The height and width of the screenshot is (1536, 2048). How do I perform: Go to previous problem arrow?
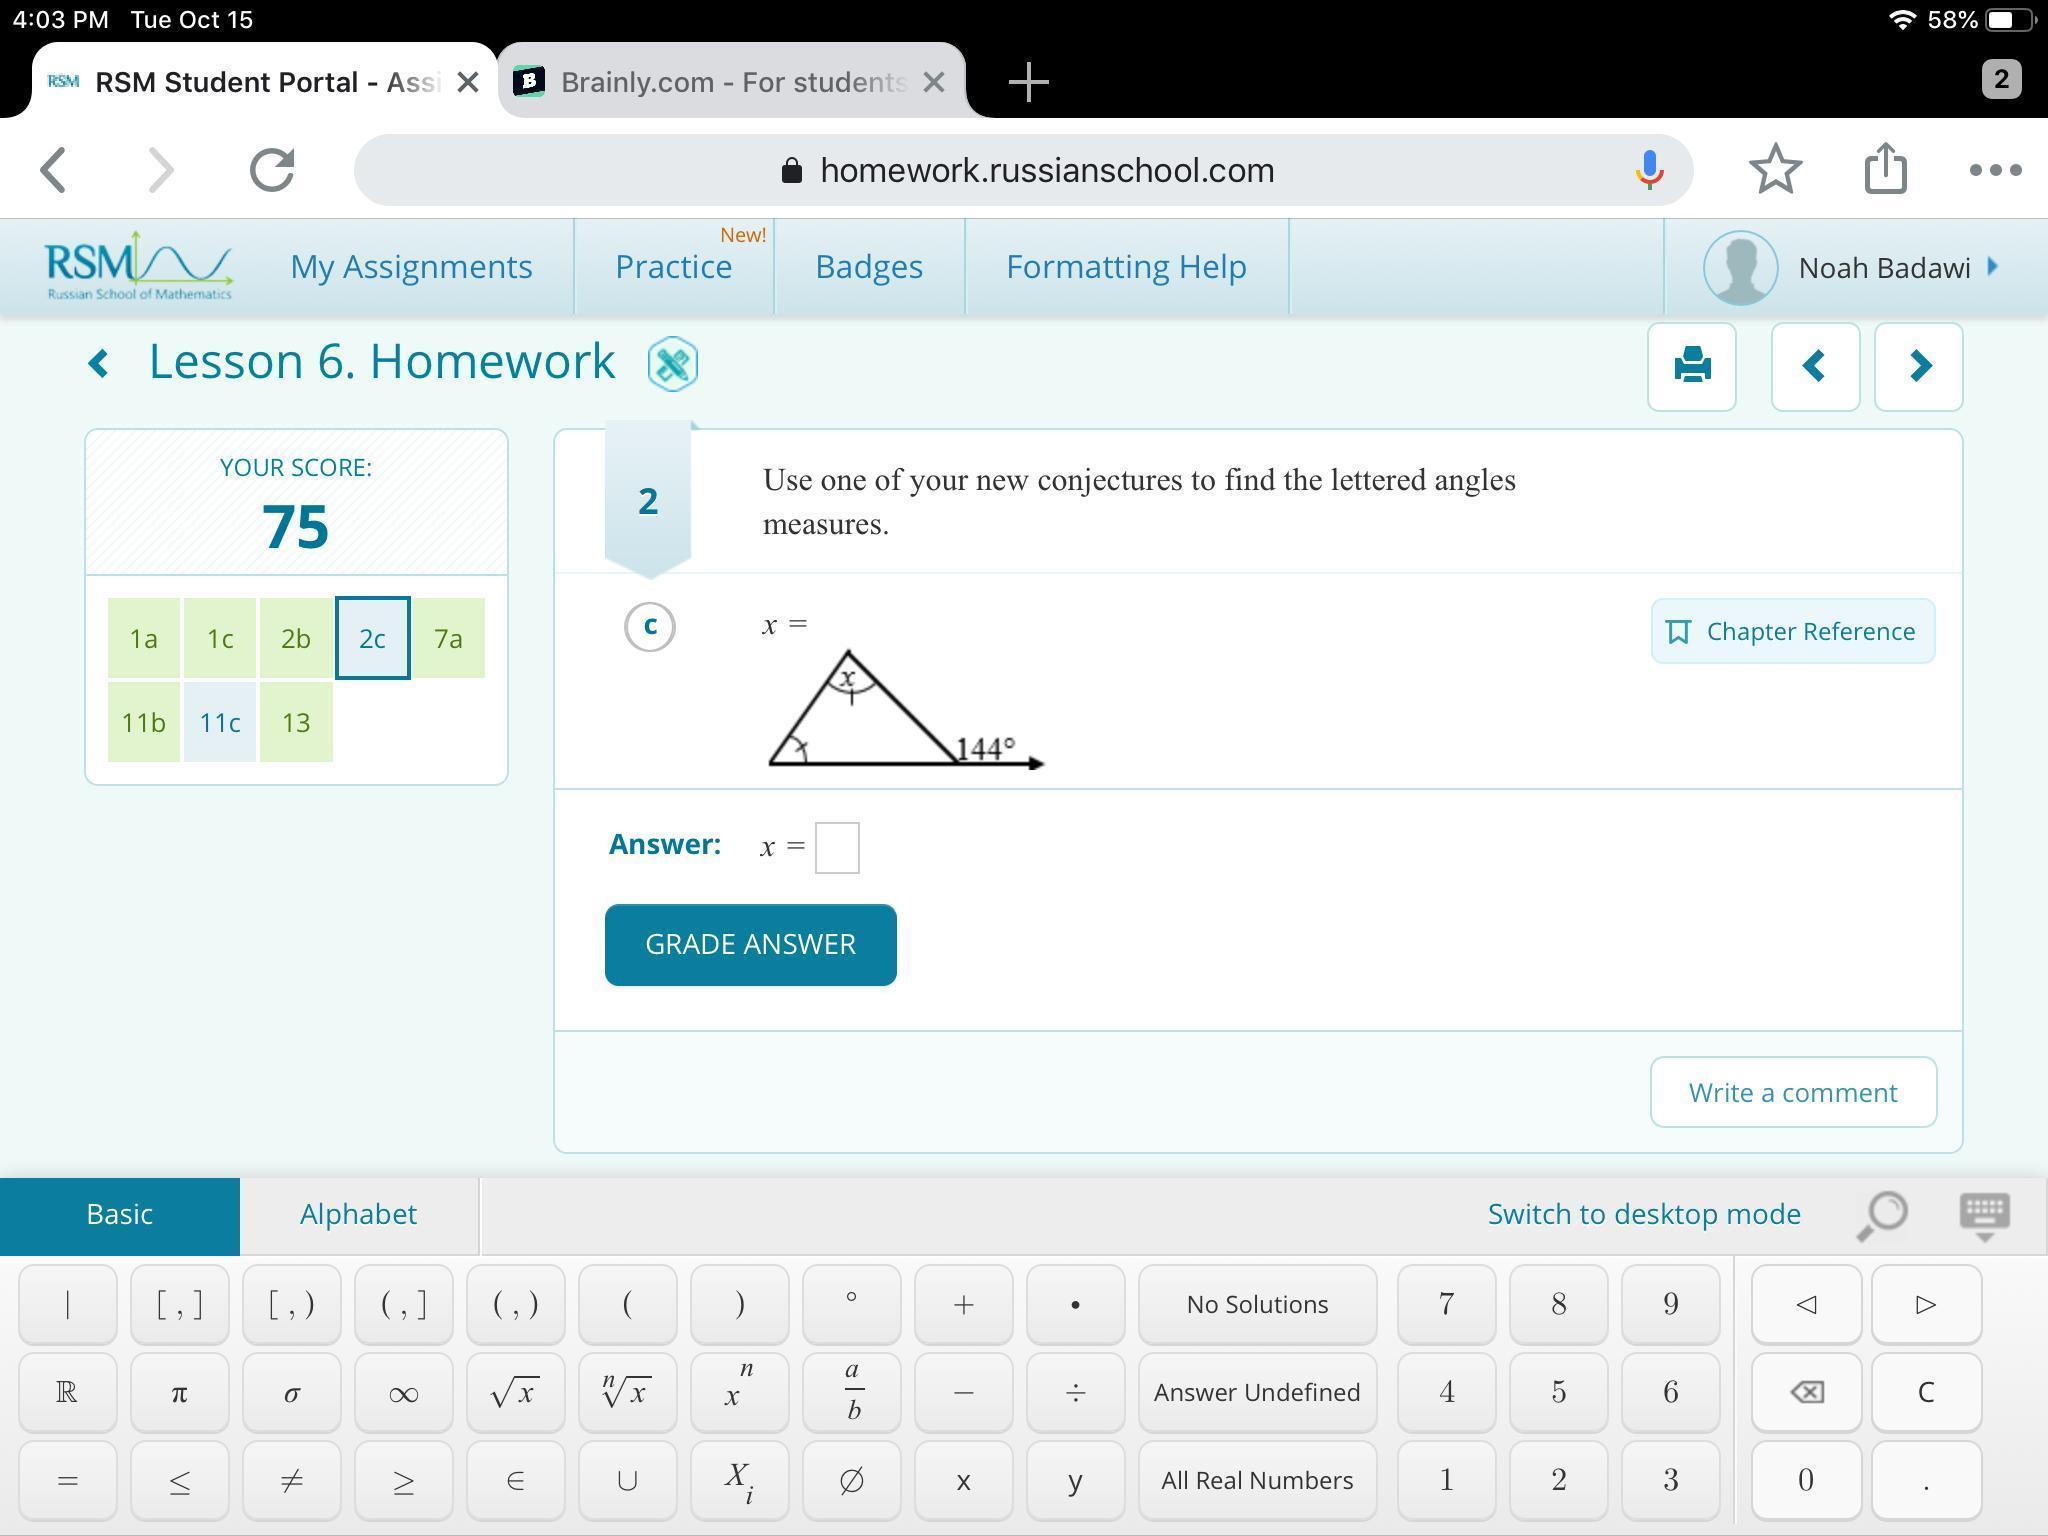[1814, 366]
